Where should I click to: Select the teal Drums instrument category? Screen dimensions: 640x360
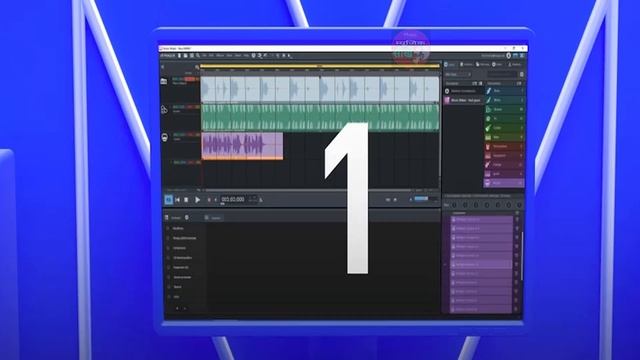pos(504,109)
